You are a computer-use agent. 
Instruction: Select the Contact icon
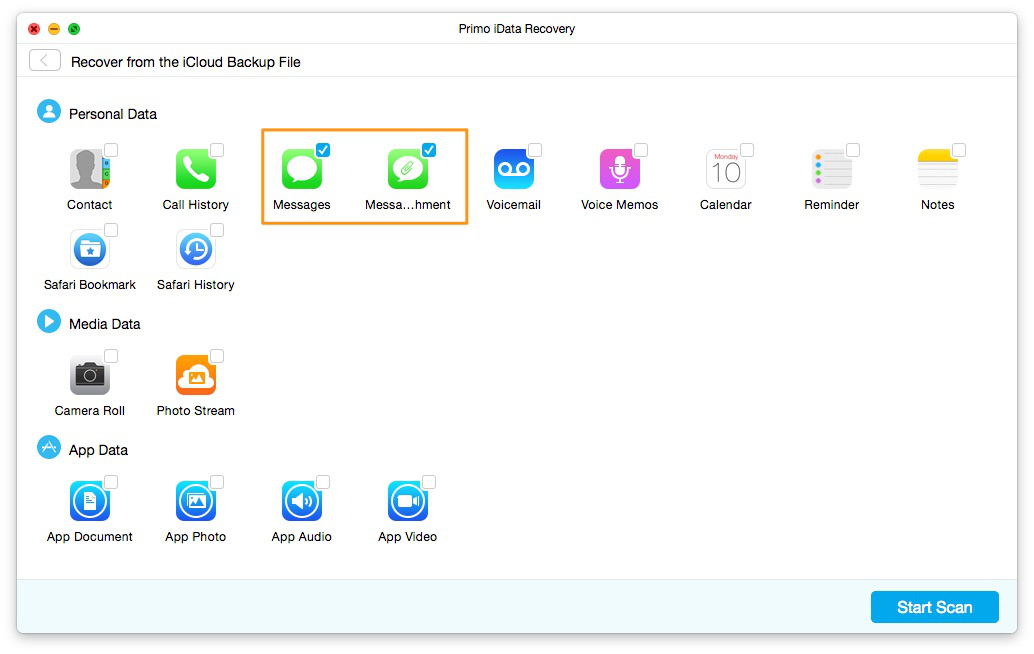(x=90, y=169)
